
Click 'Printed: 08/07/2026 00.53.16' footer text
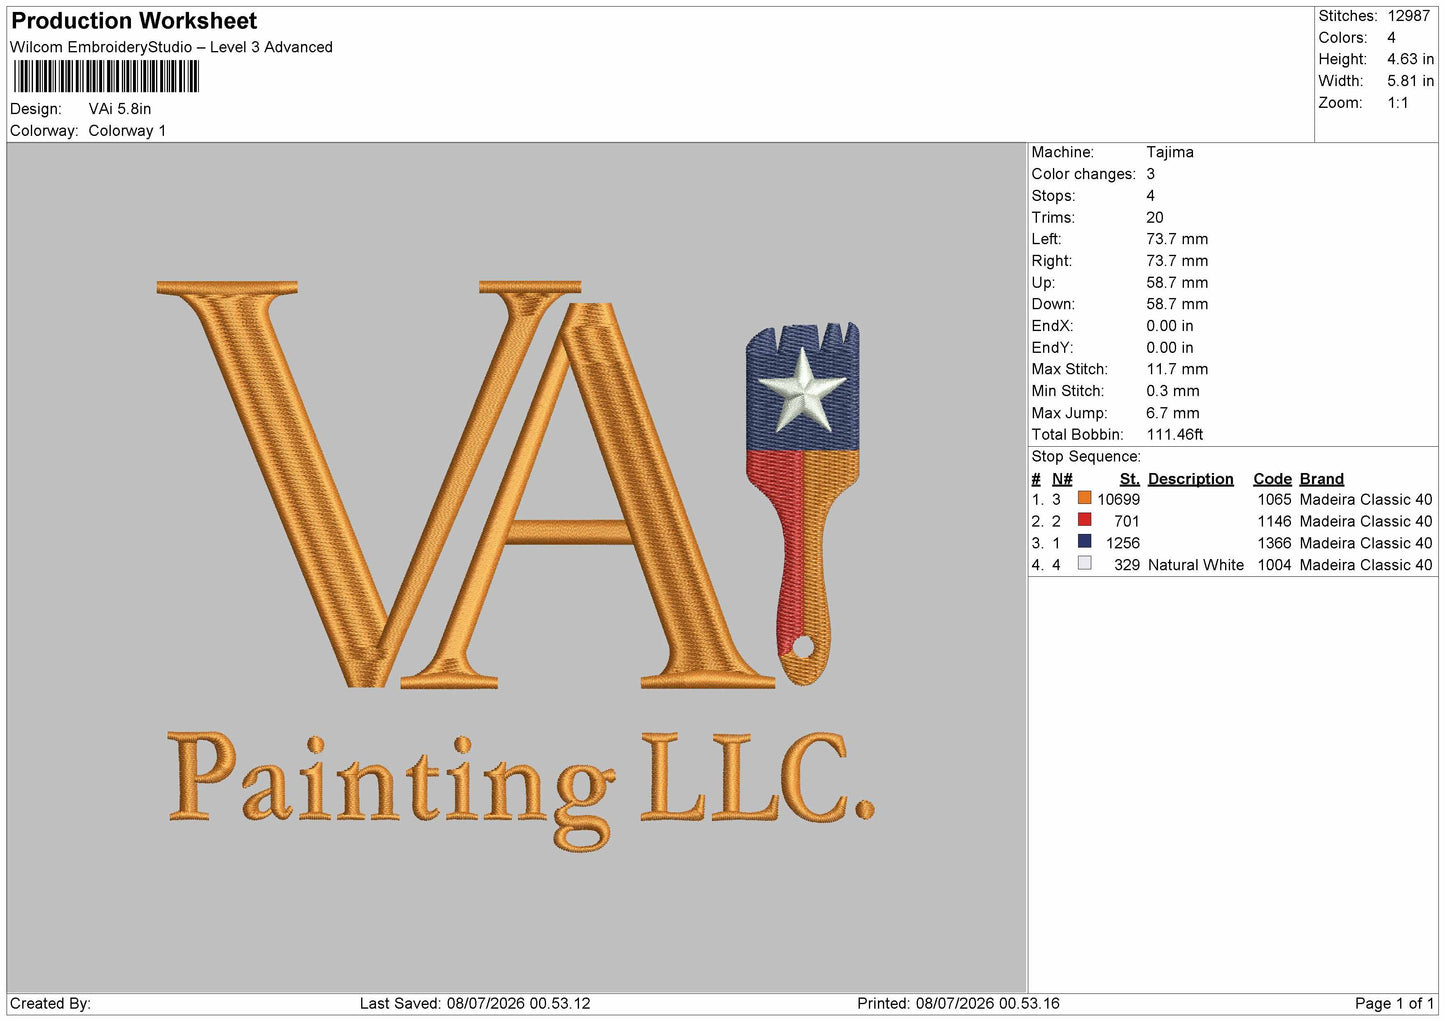958,1003
